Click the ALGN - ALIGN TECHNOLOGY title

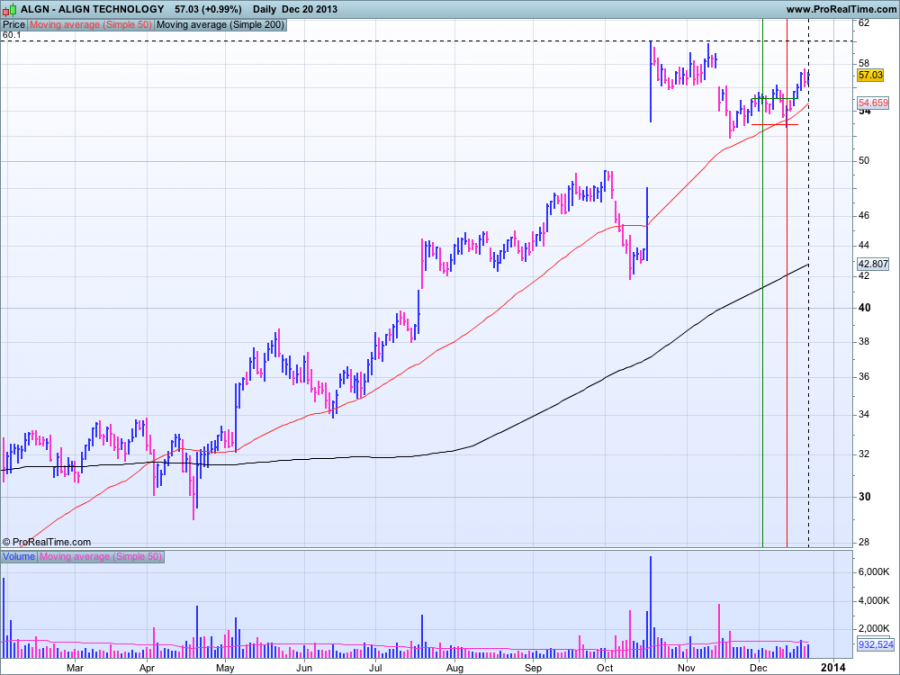click(92, 9)
